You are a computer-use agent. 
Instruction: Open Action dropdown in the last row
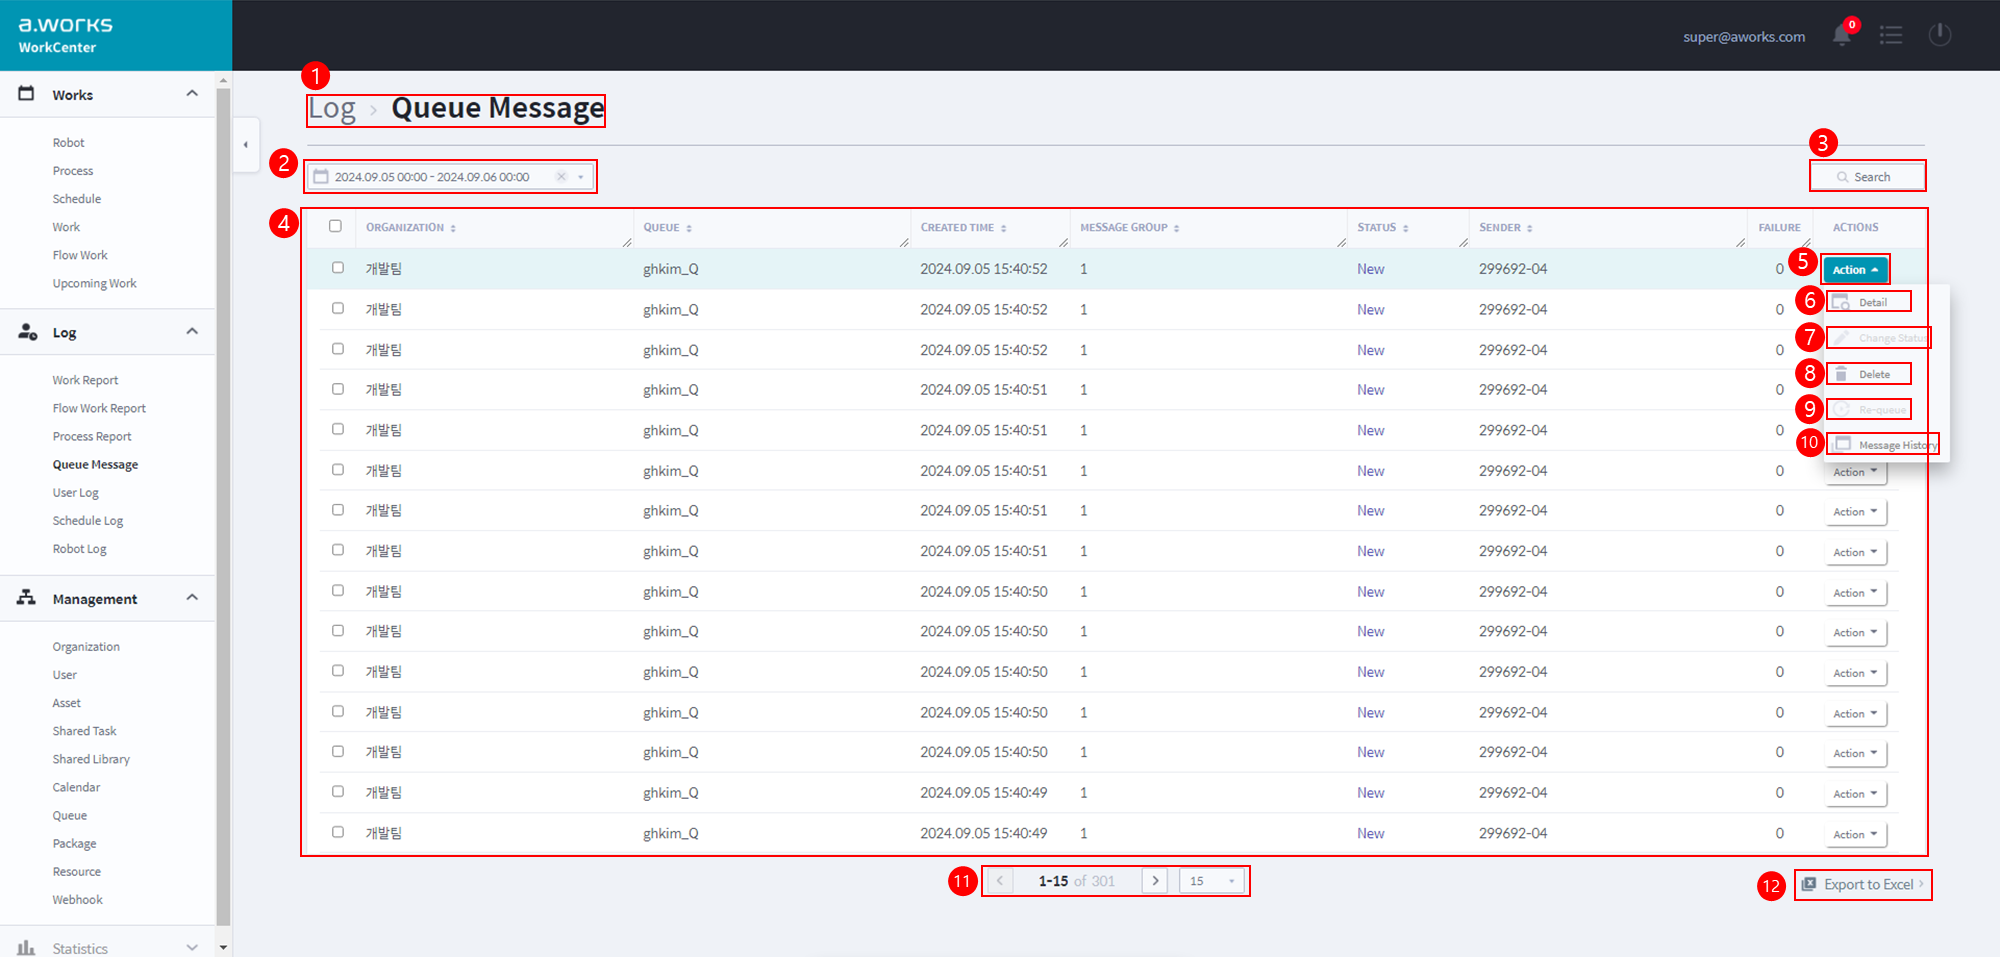coord(1855,834)
